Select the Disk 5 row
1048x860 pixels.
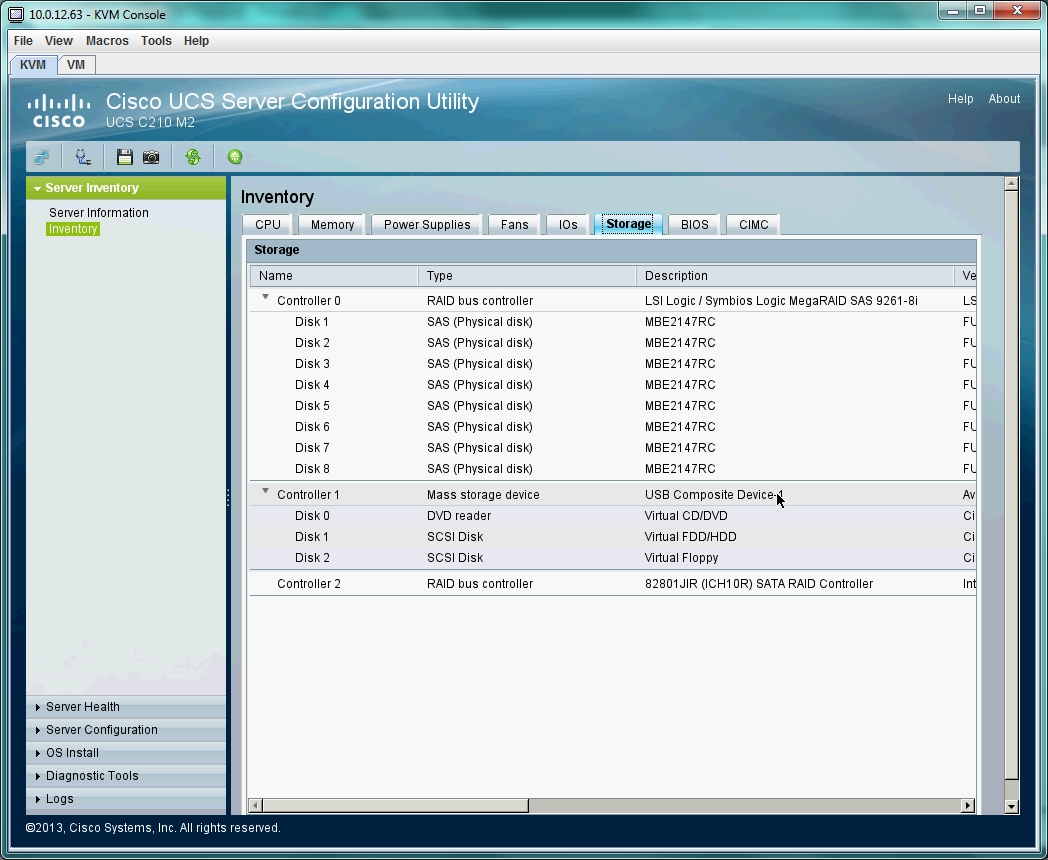pyautogui.click(x=613, y=406)
